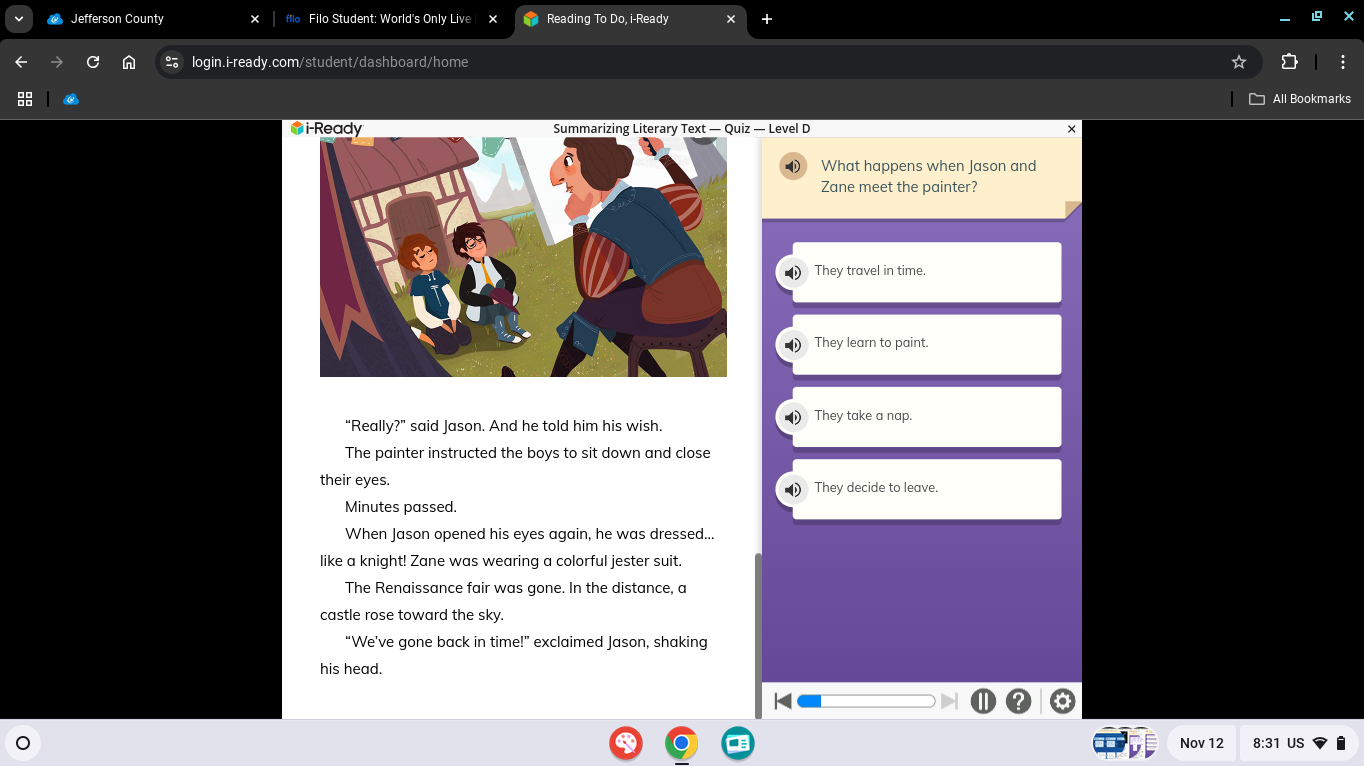Open the i-Ready help menu
Viewport: 1364px width, 766px height.
1019,701
